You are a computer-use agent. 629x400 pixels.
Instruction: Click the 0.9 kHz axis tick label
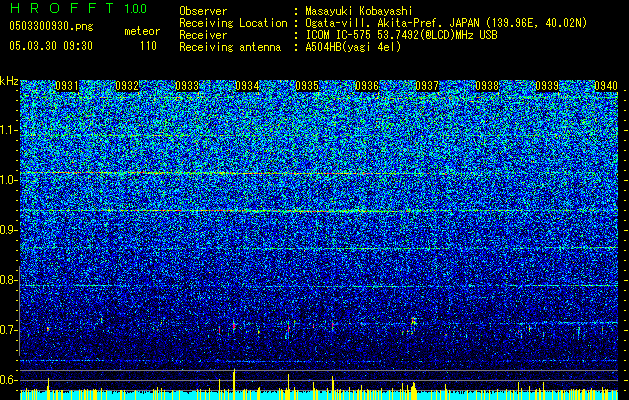point(8,230)
